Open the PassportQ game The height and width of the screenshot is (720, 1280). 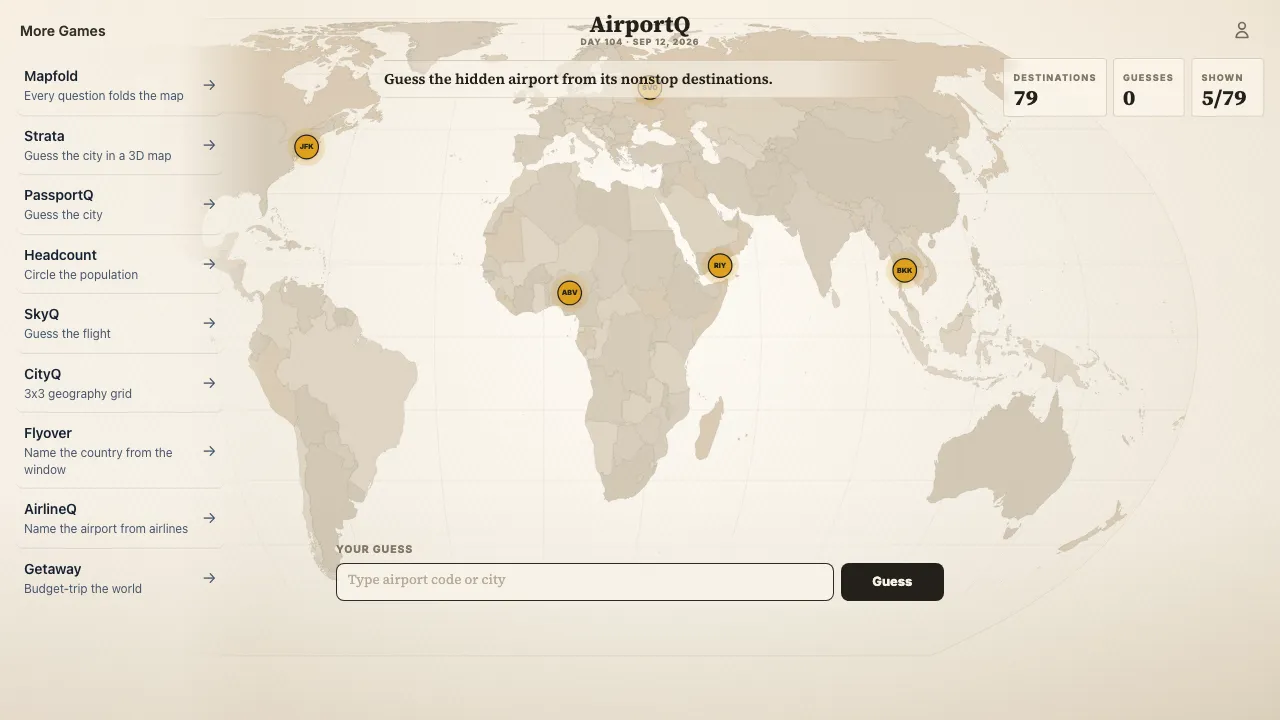(x=120, y=204)
